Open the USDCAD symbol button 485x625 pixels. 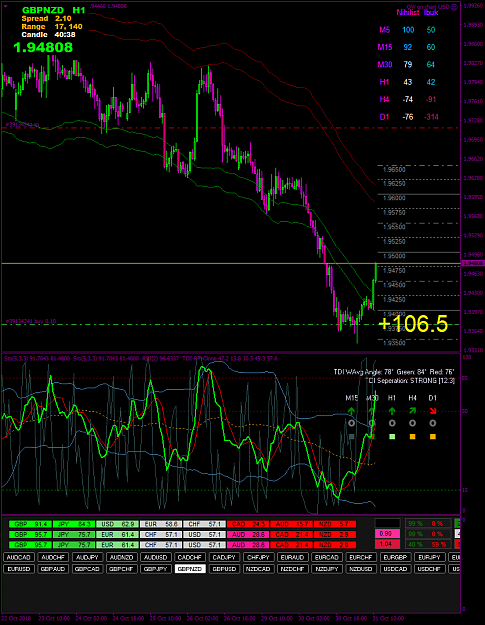[x=396, y=569]
